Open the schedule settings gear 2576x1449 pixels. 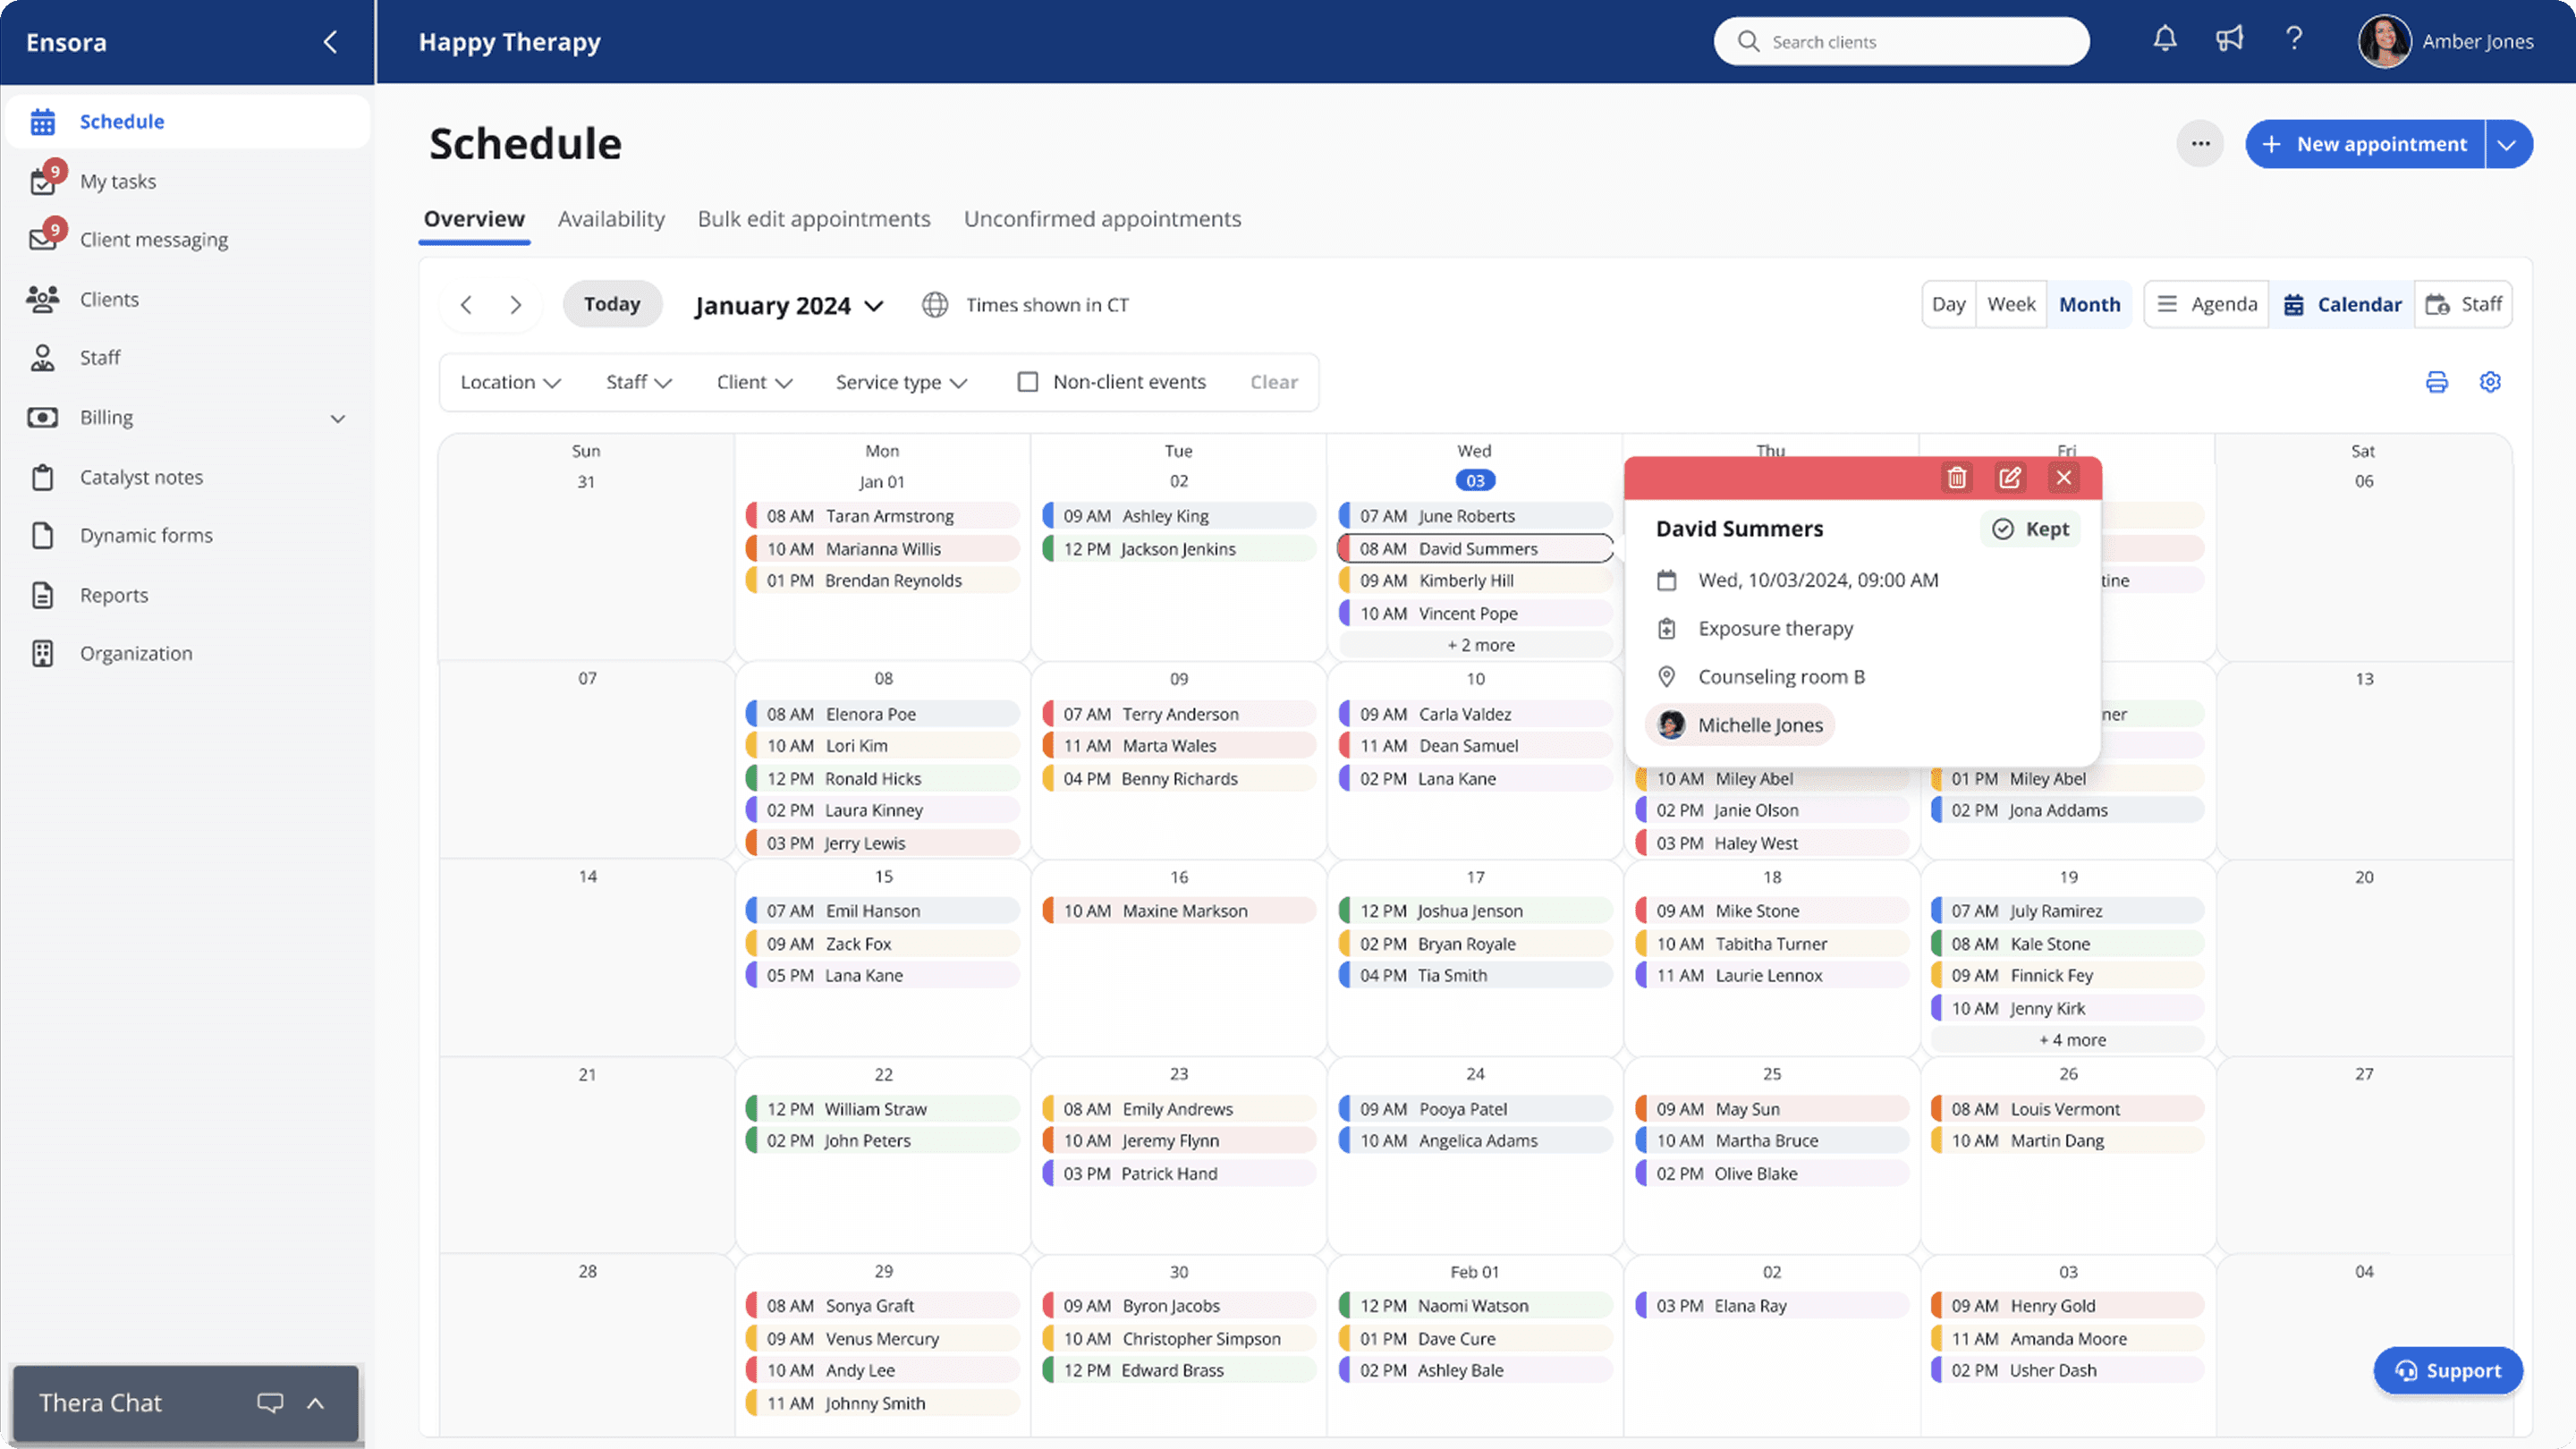pyautogui.click(x=2491, y=381)
